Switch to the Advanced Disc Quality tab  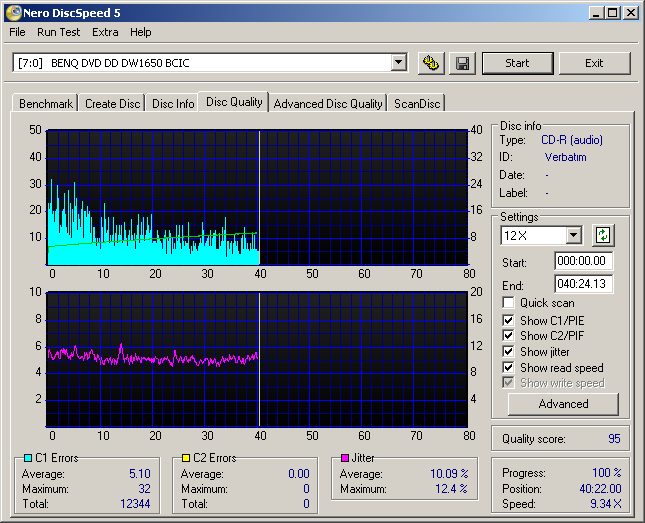[328, 103]
